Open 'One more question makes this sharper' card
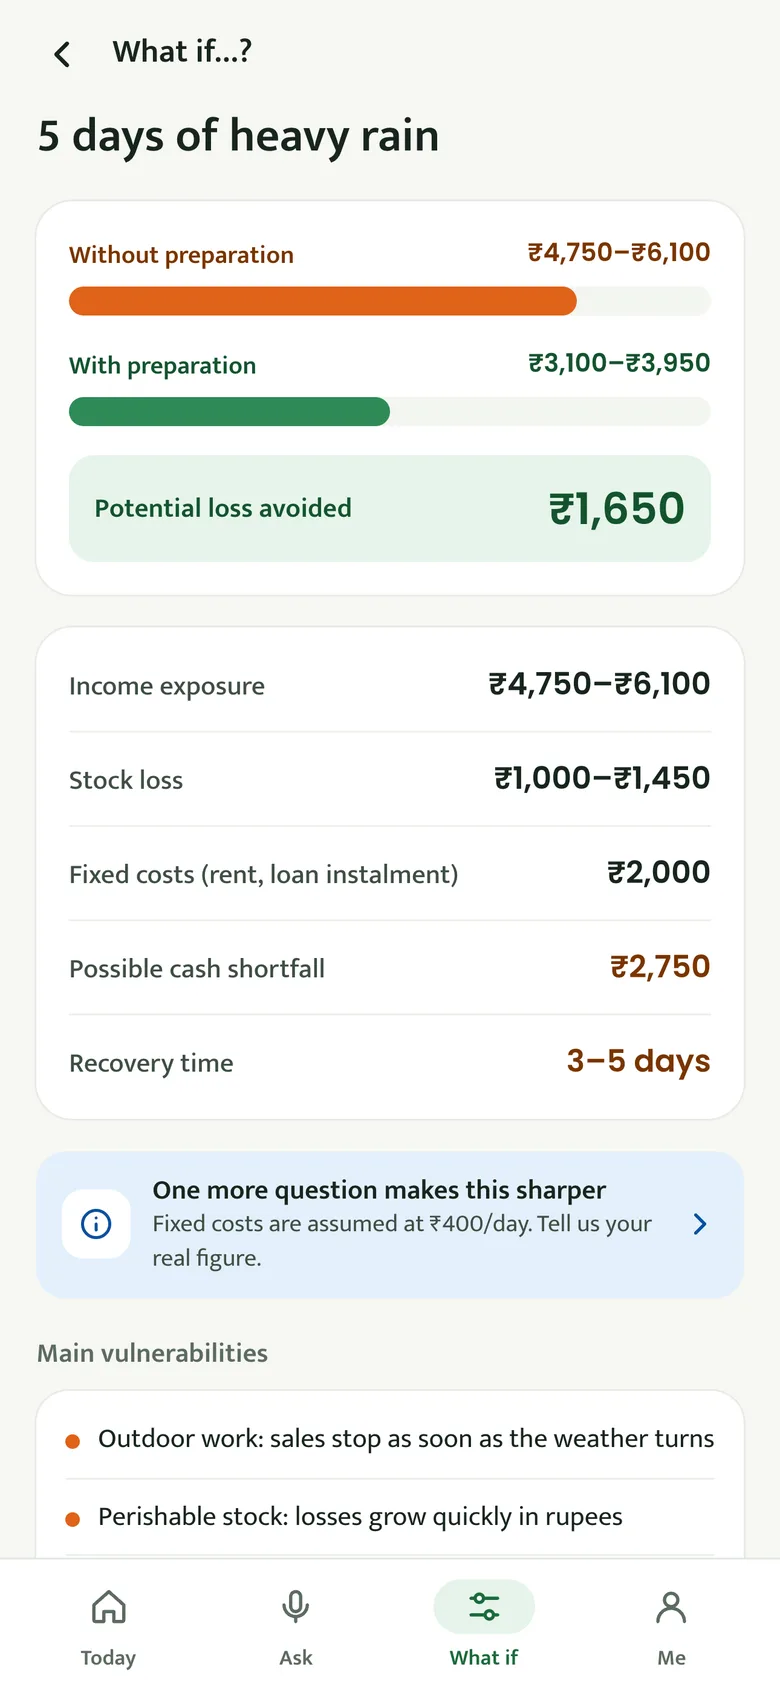Image resolution: width=780 pixels, height=1690 pixels. [x=390, y=1225]
